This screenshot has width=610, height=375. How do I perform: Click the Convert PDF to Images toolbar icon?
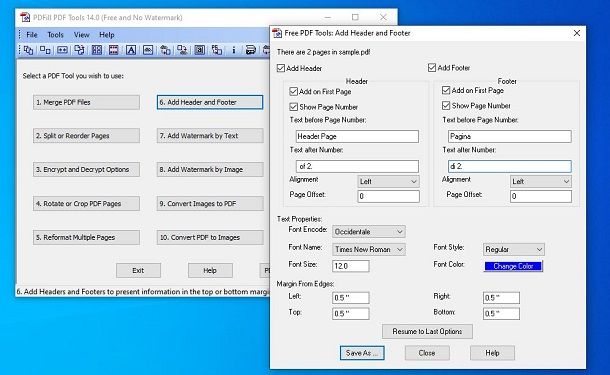[182, 50]
